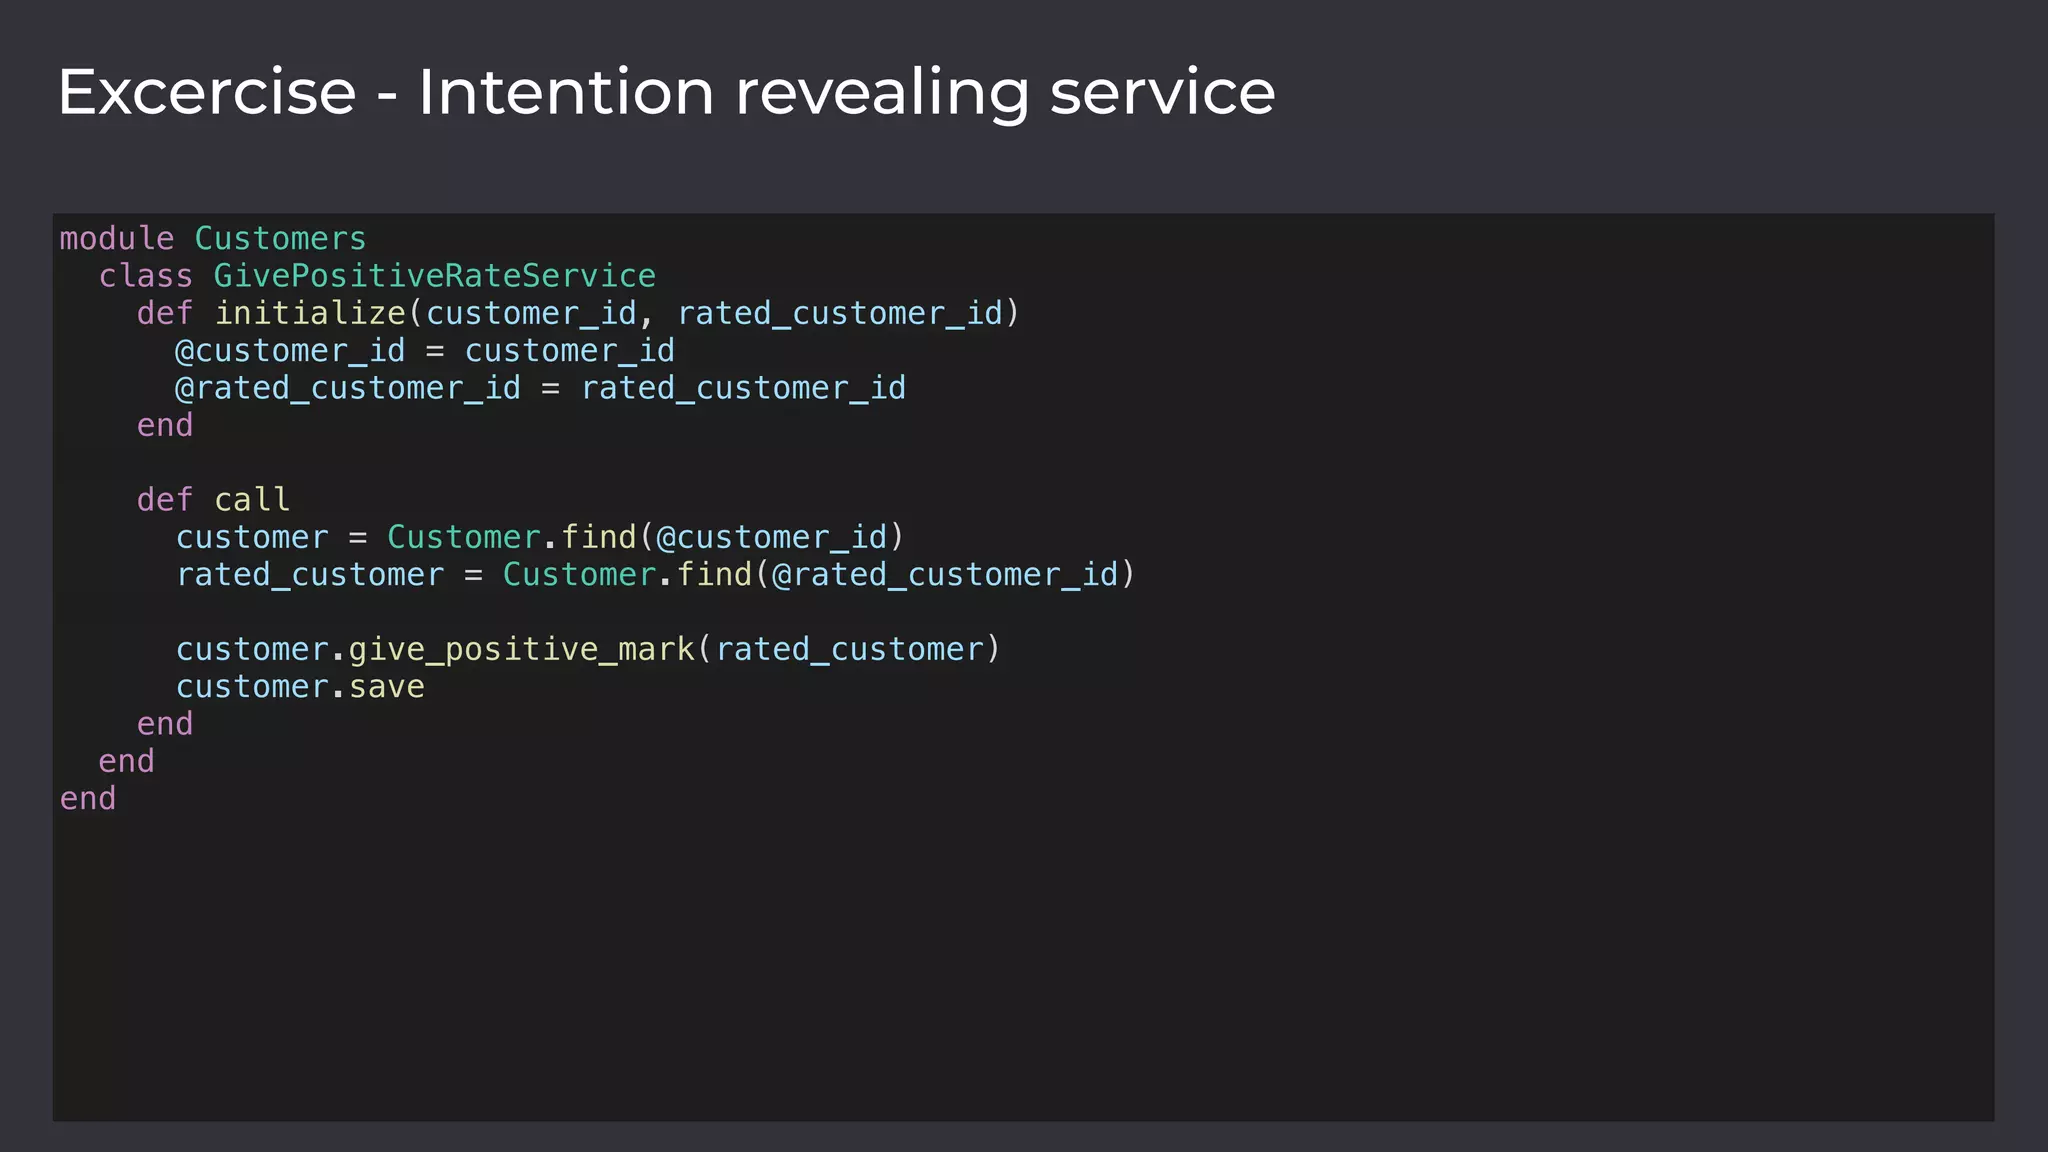The height and width of the screenshot is (1152, 2048).
Task: Click the 'module Customers' line
Action: (213, 239)
